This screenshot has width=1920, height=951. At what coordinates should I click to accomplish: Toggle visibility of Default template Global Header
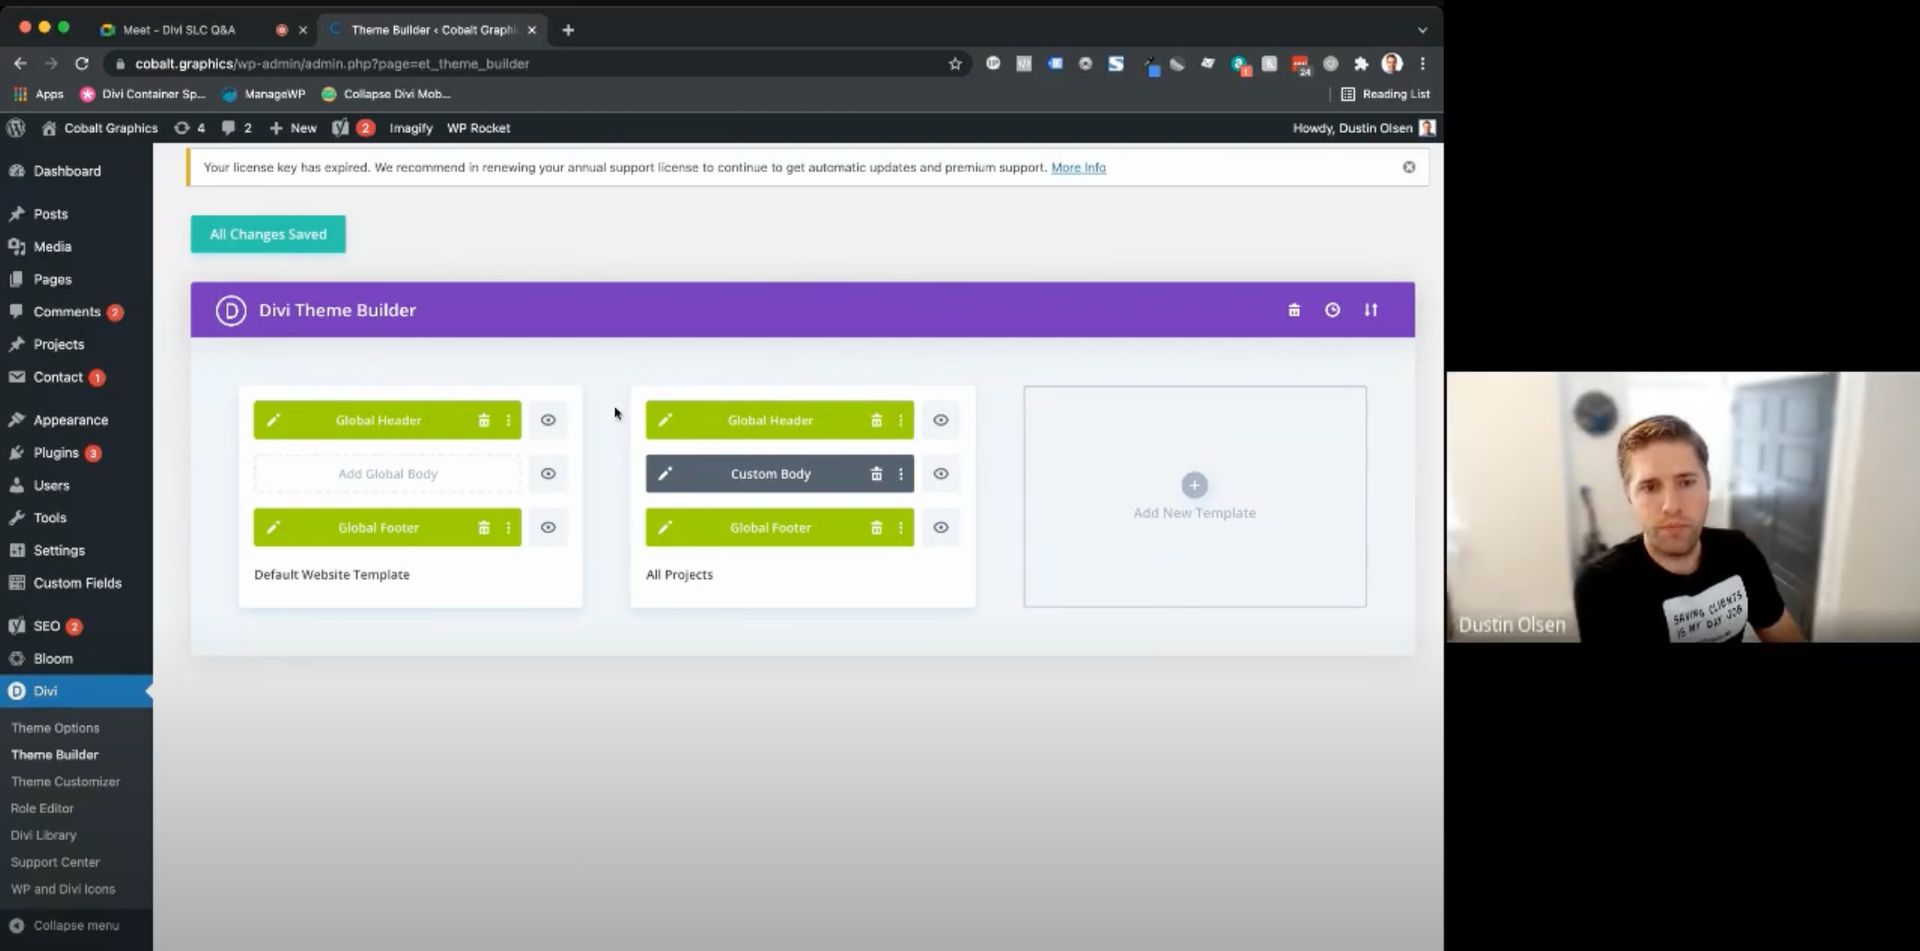tap(548, 420)
